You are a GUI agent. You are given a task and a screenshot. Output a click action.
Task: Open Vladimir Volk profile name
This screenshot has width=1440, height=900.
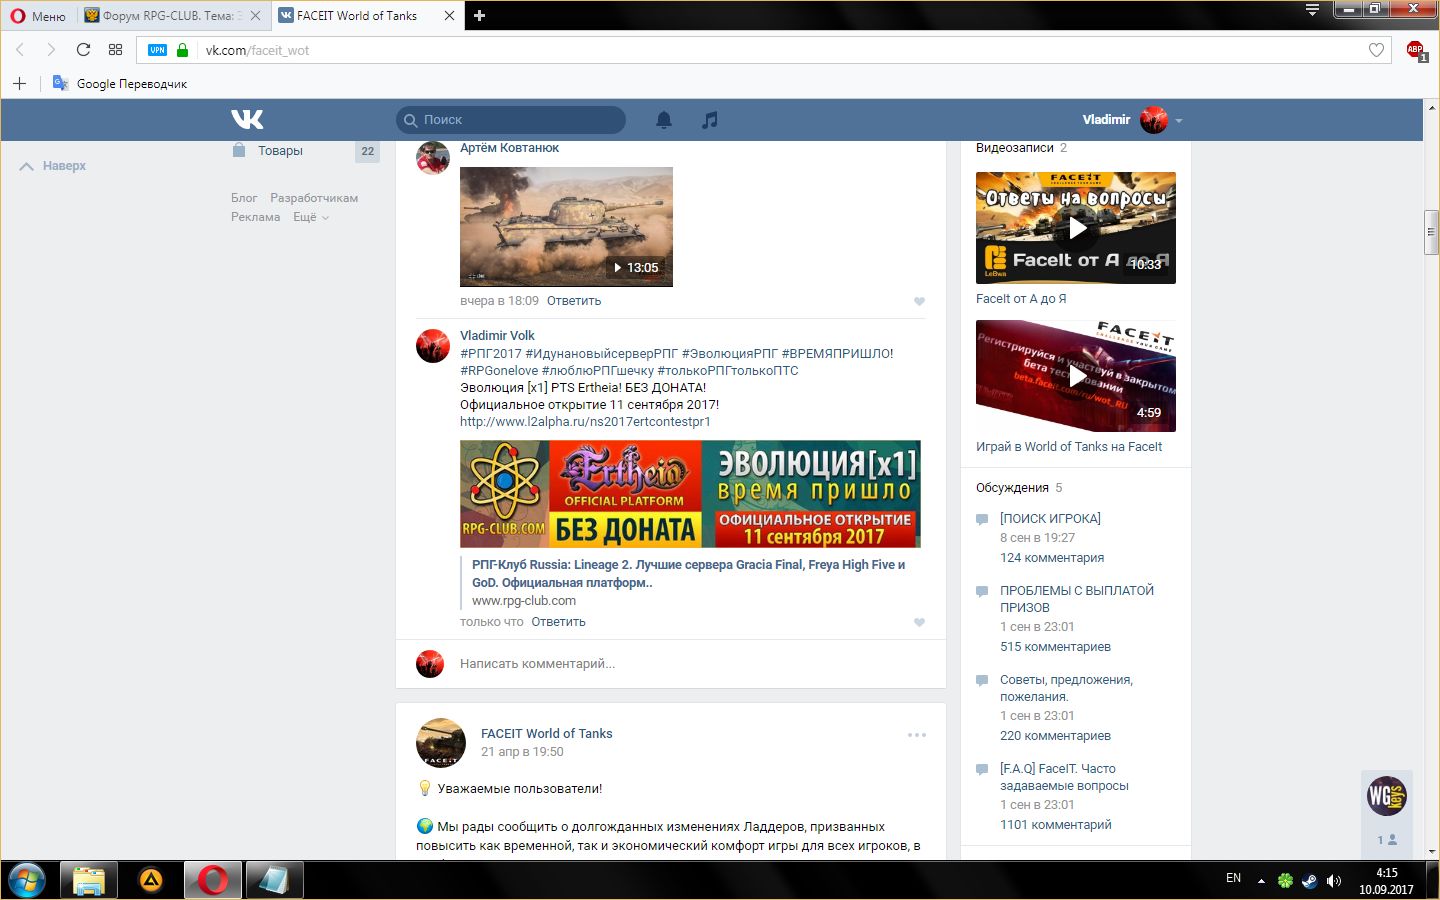(x=497, y=336)
